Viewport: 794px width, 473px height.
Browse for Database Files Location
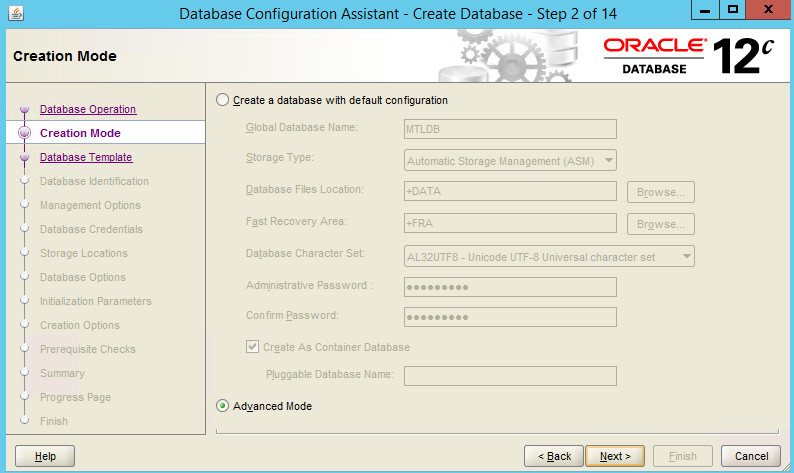tap(661, 192)
